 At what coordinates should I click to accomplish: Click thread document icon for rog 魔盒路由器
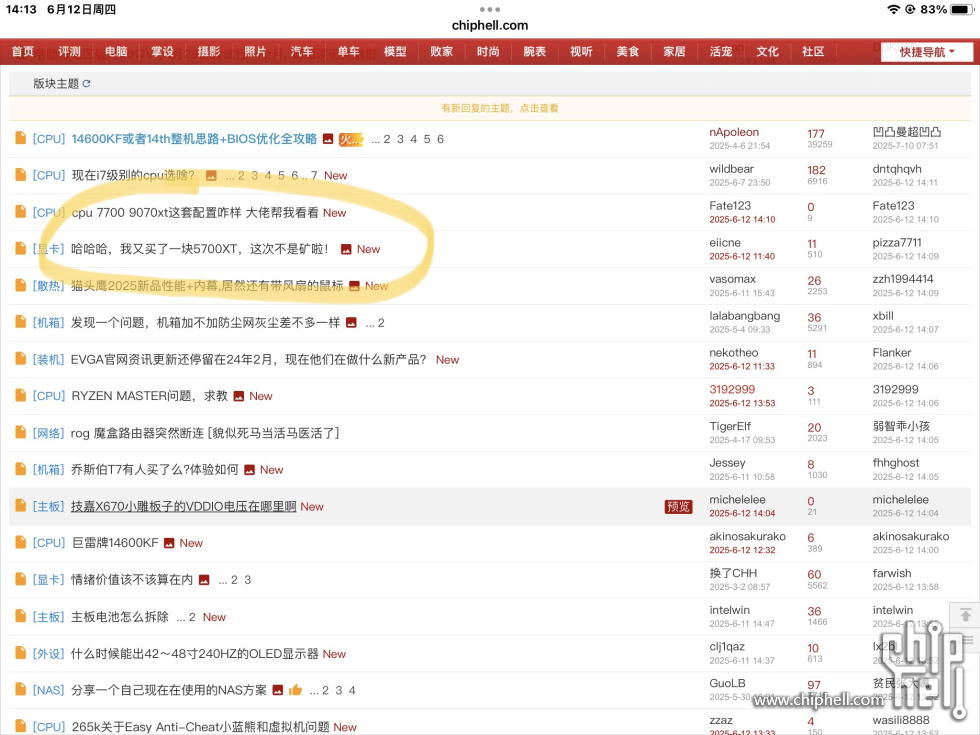pyautogui.click(x=21, y=432)
